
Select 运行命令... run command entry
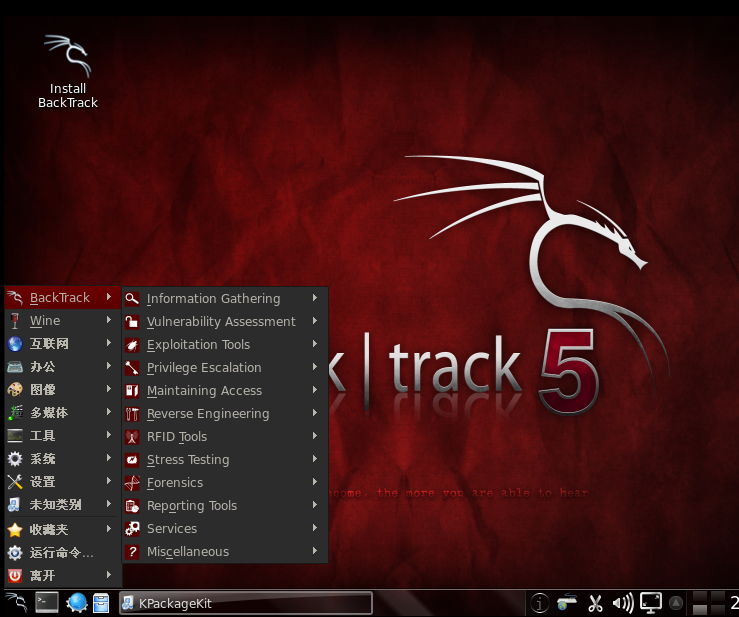click(x=63, y=552)
